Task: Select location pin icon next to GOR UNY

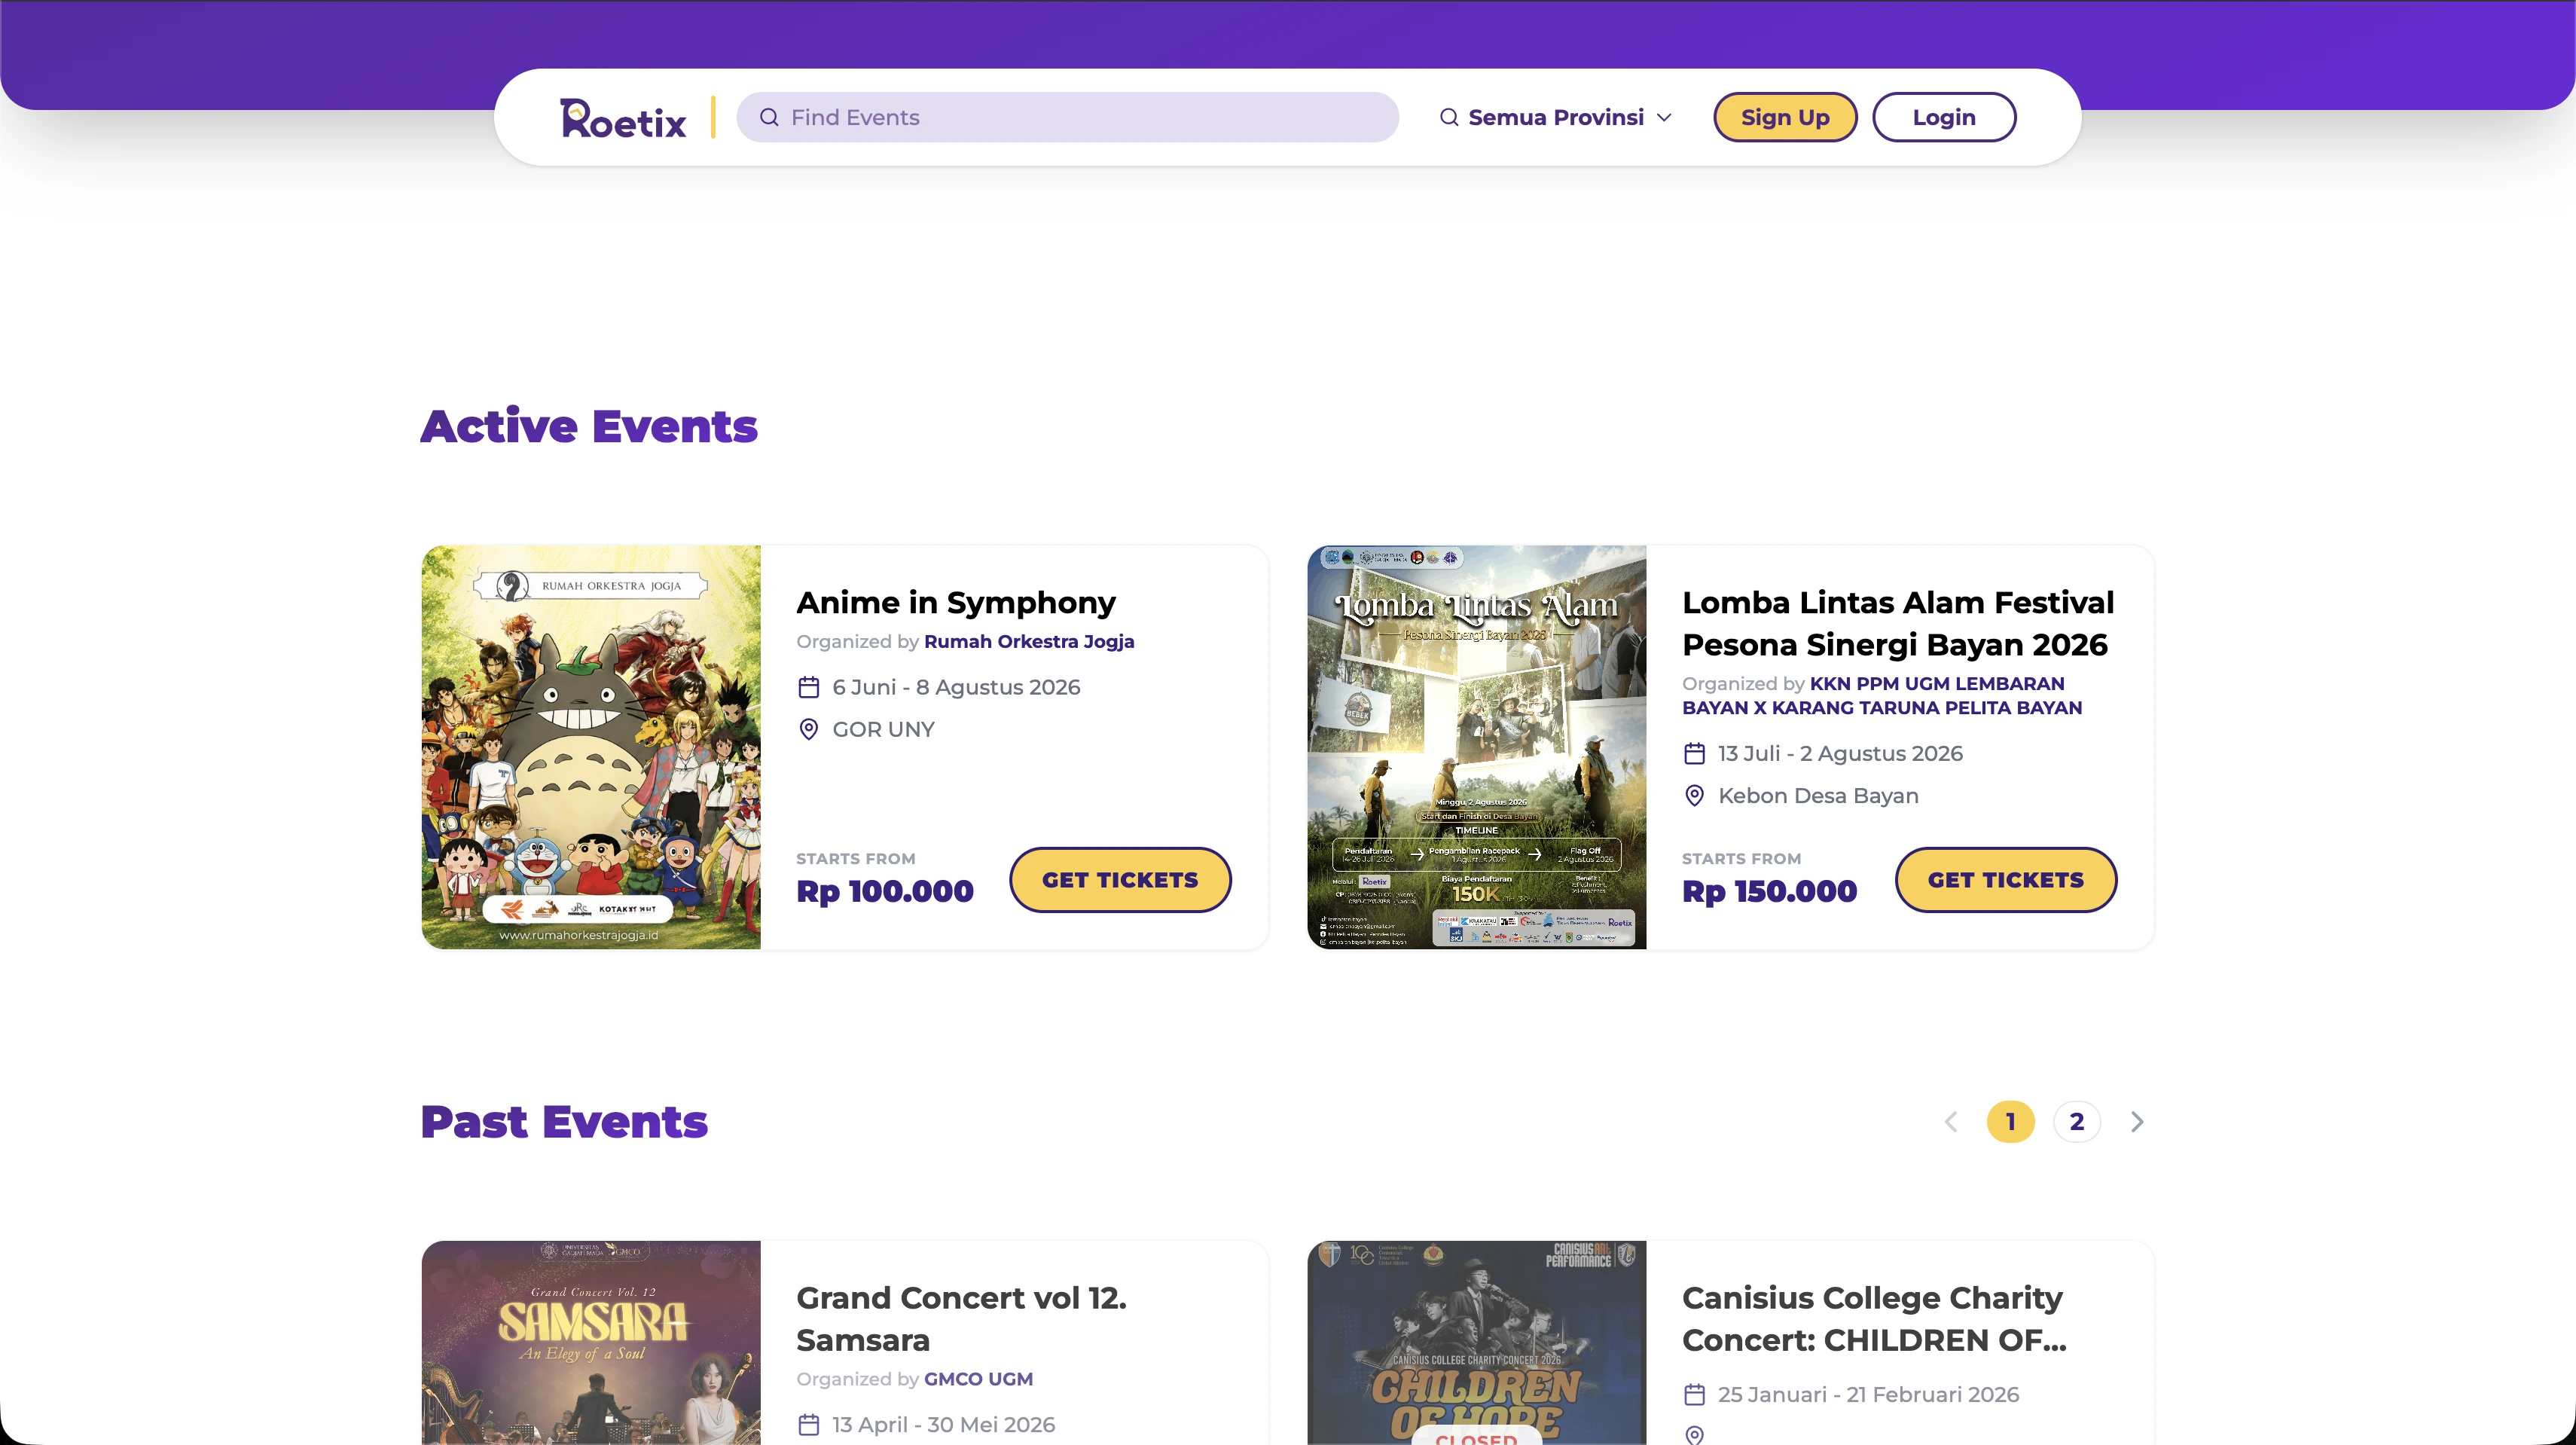Action: (x=809, y=729)
